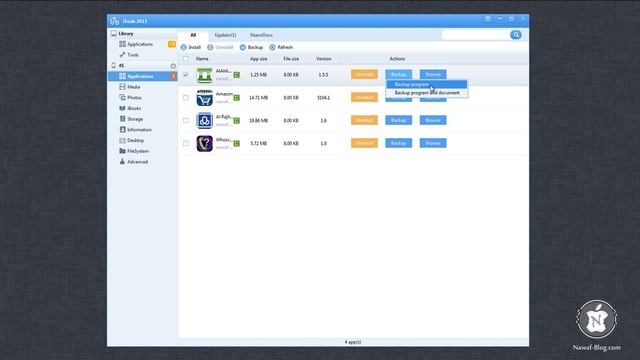Toggle the select-all checkbox in the header
The width and height of the screenshot is (640, 360).
186,59
